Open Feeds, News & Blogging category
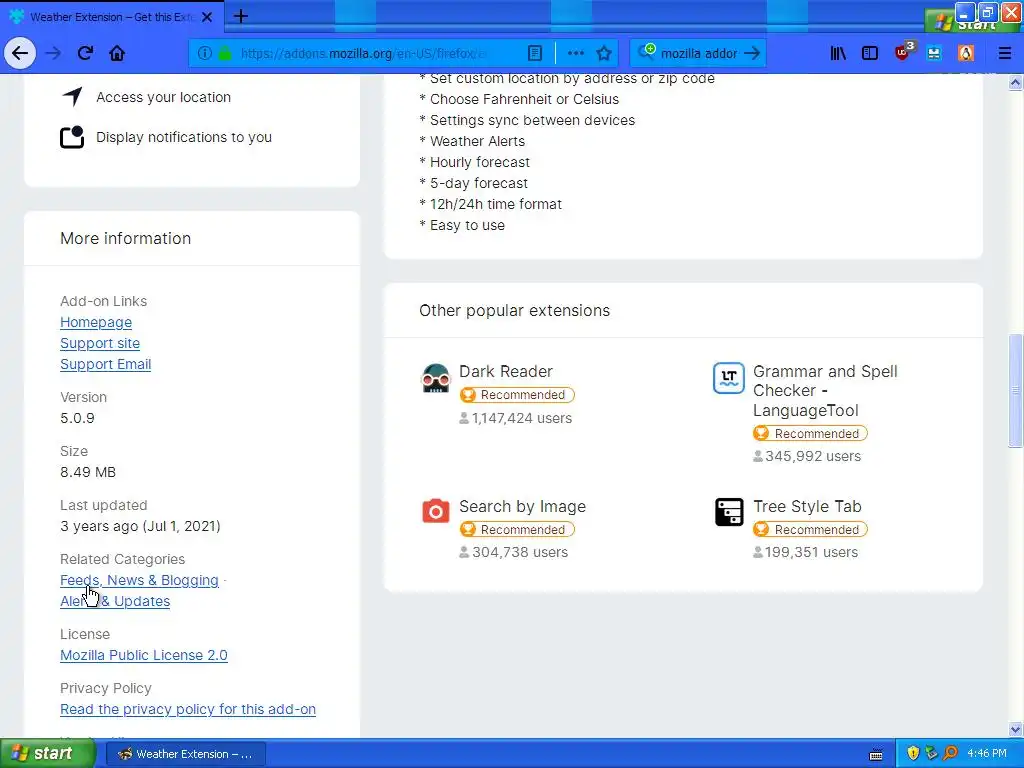Viewport: 1024px width, 768px height. point(139,581)
